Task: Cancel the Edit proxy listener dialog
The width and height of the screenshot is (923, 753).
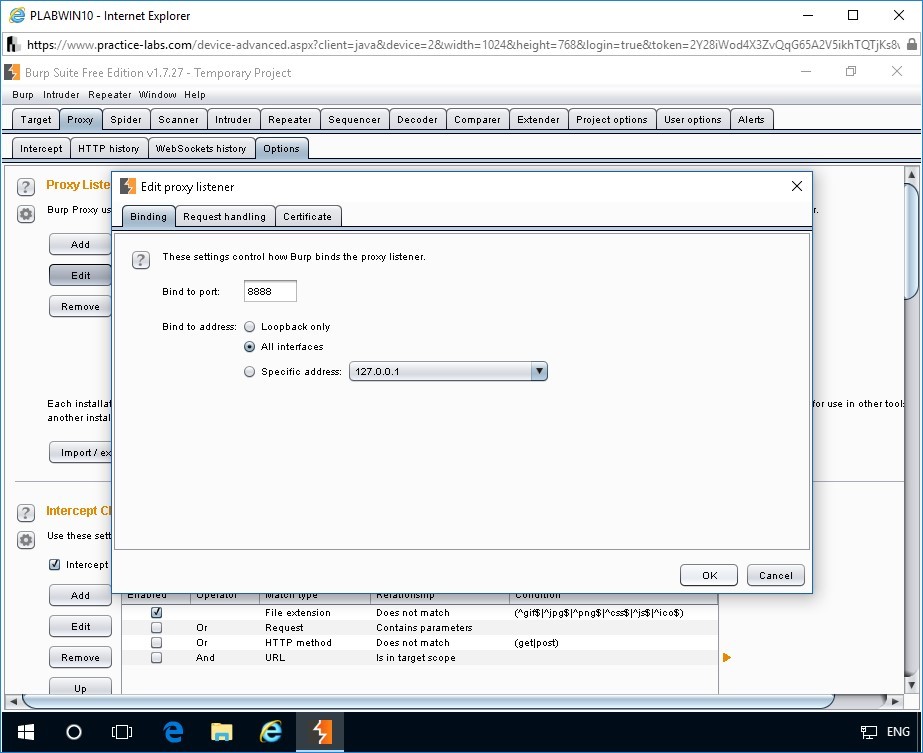Action: pos(776,575)
